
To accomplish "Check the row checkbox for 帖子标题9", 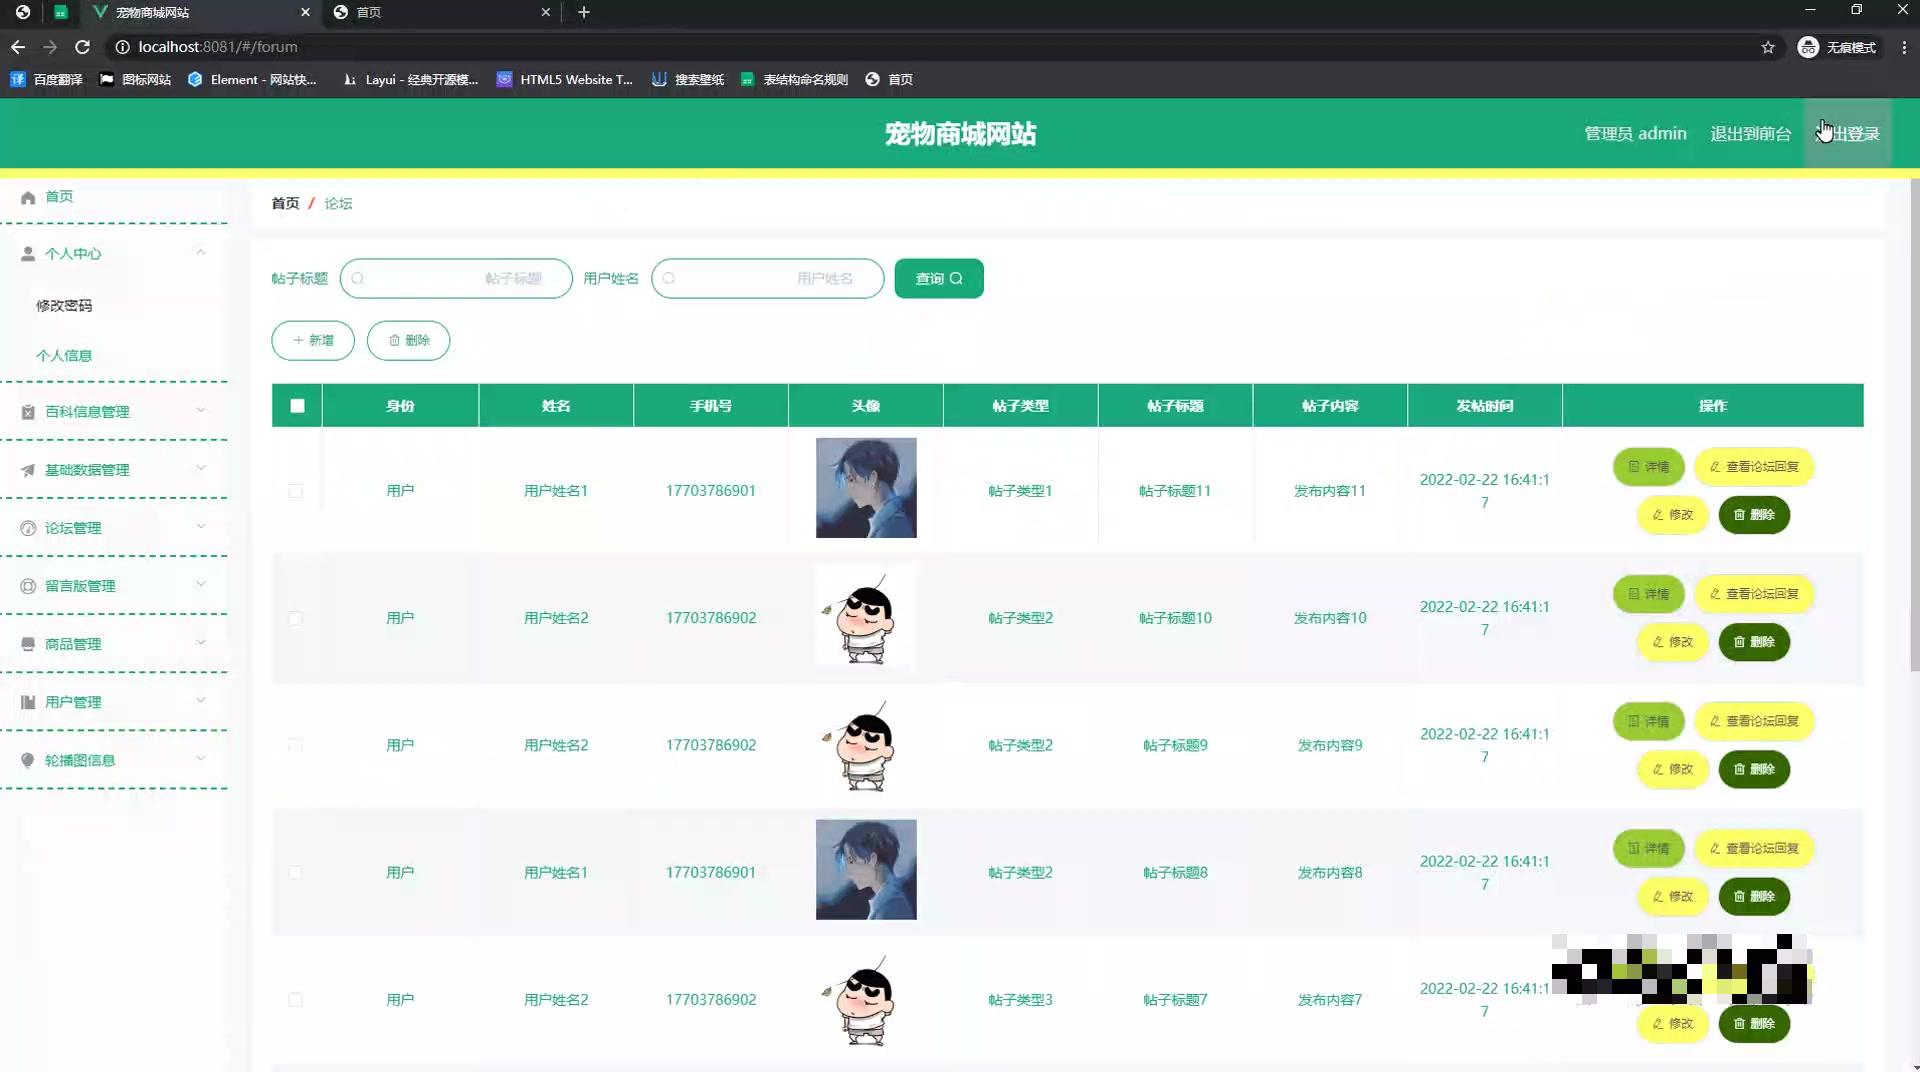I will pyautogui.click(x=295, y=745).
